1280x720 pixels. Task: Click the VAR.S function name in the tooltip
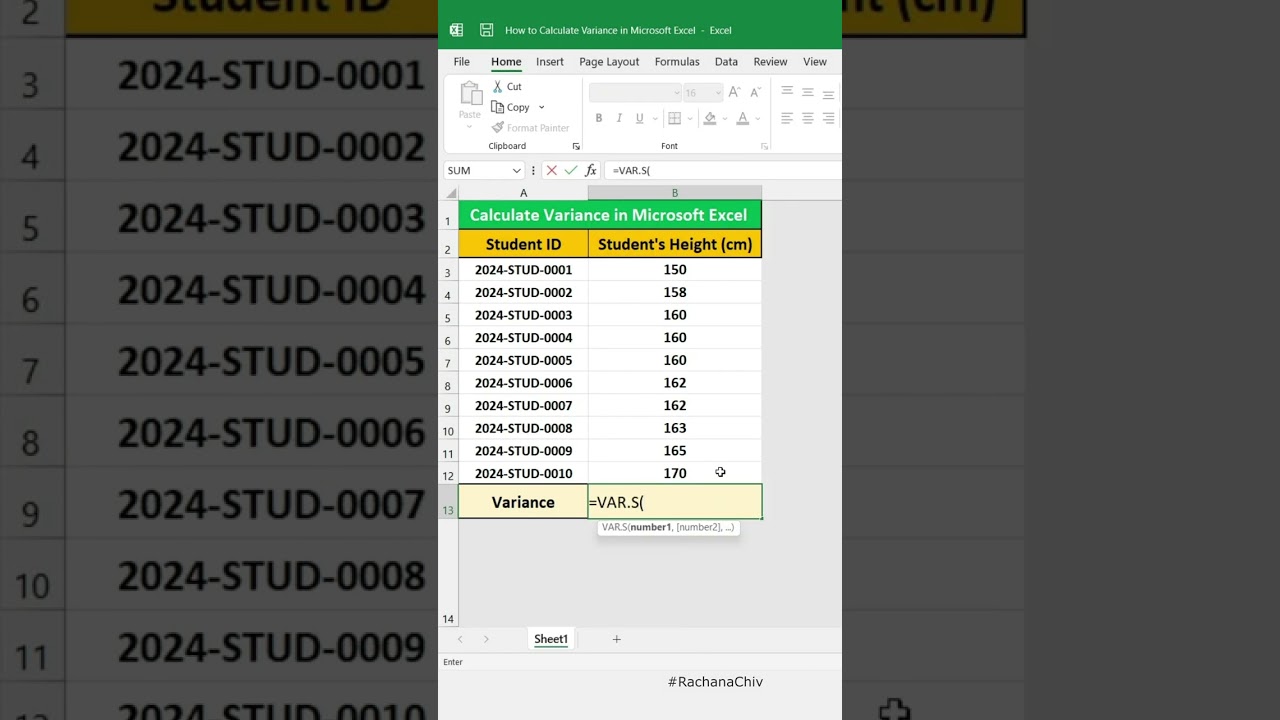pos(614,527)
